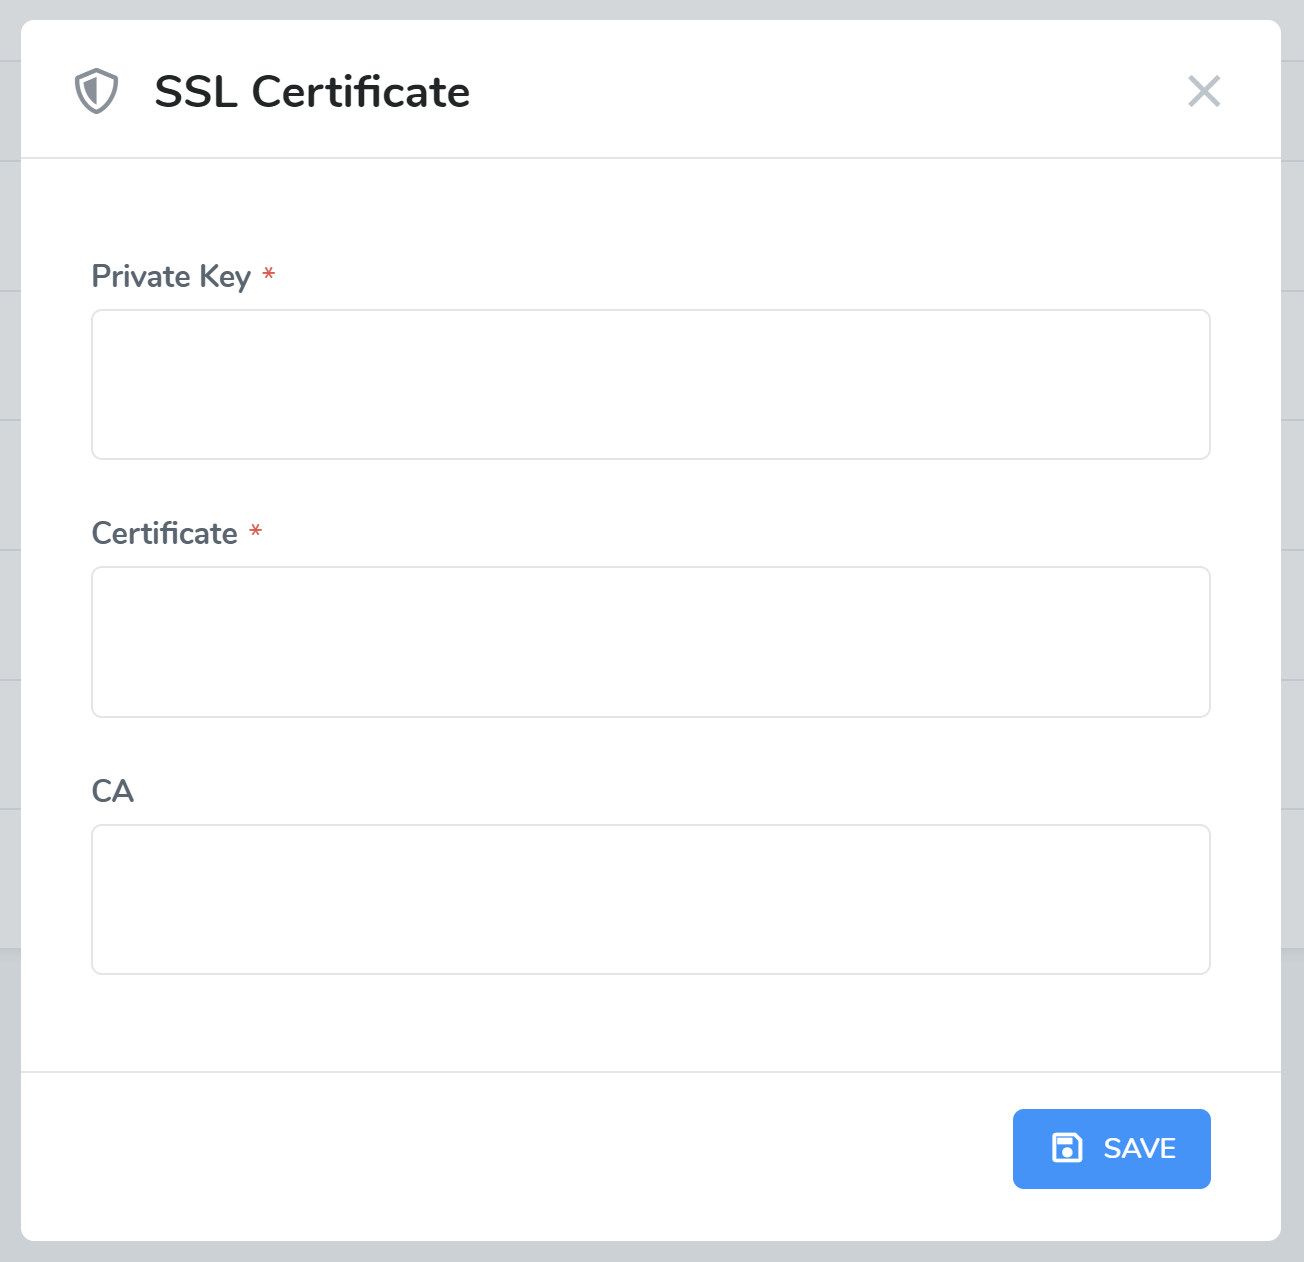This screenshot has width=1304, height=1262.
Task: Click the floppy disk icon on Save
Action: point(1067,1148)
